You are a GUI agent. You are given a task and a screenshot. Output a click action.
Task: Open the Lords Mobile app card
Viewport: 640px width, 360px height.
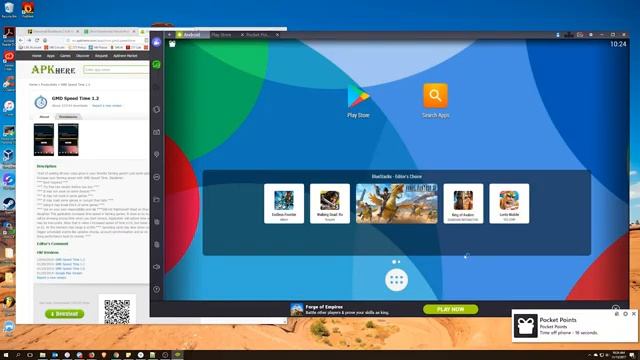(509, 203)
